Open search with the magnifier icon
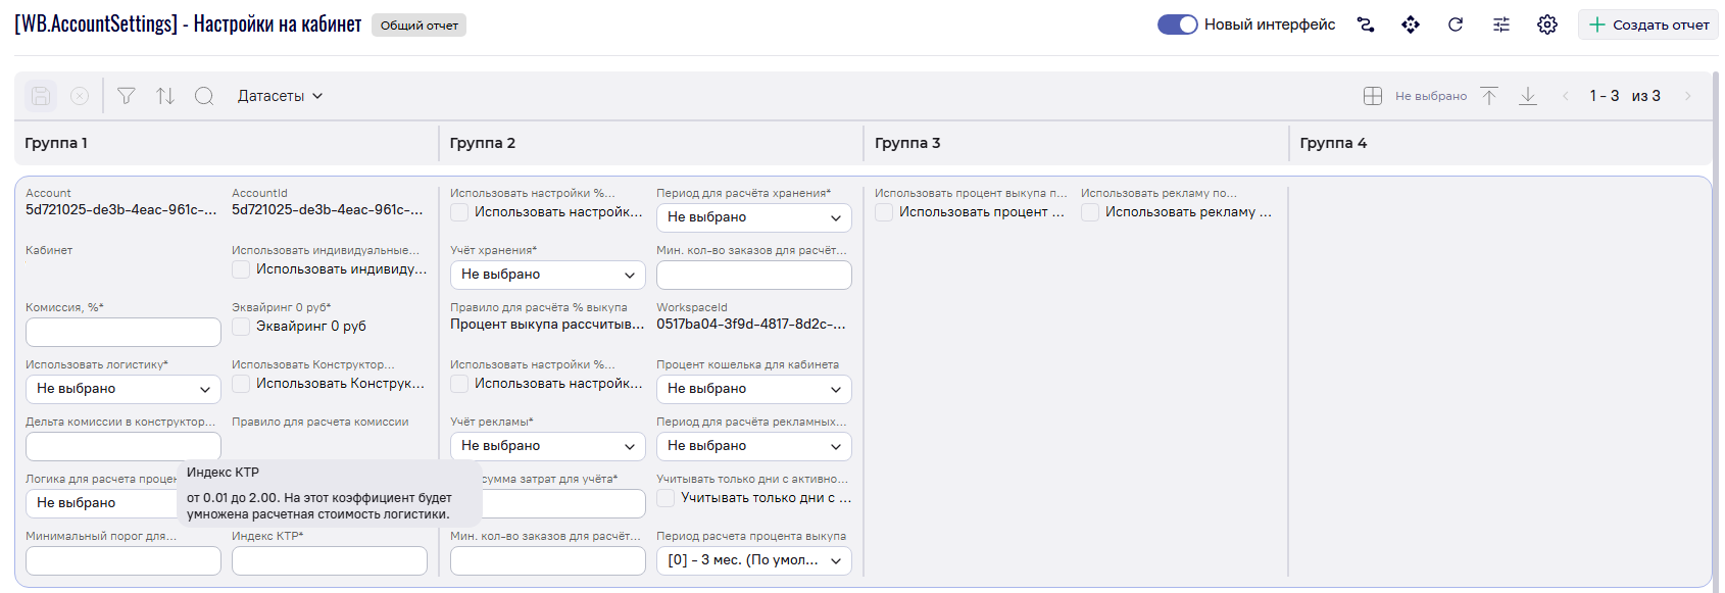The width and height of the screenshot is (1725, 593). point(204,96)
